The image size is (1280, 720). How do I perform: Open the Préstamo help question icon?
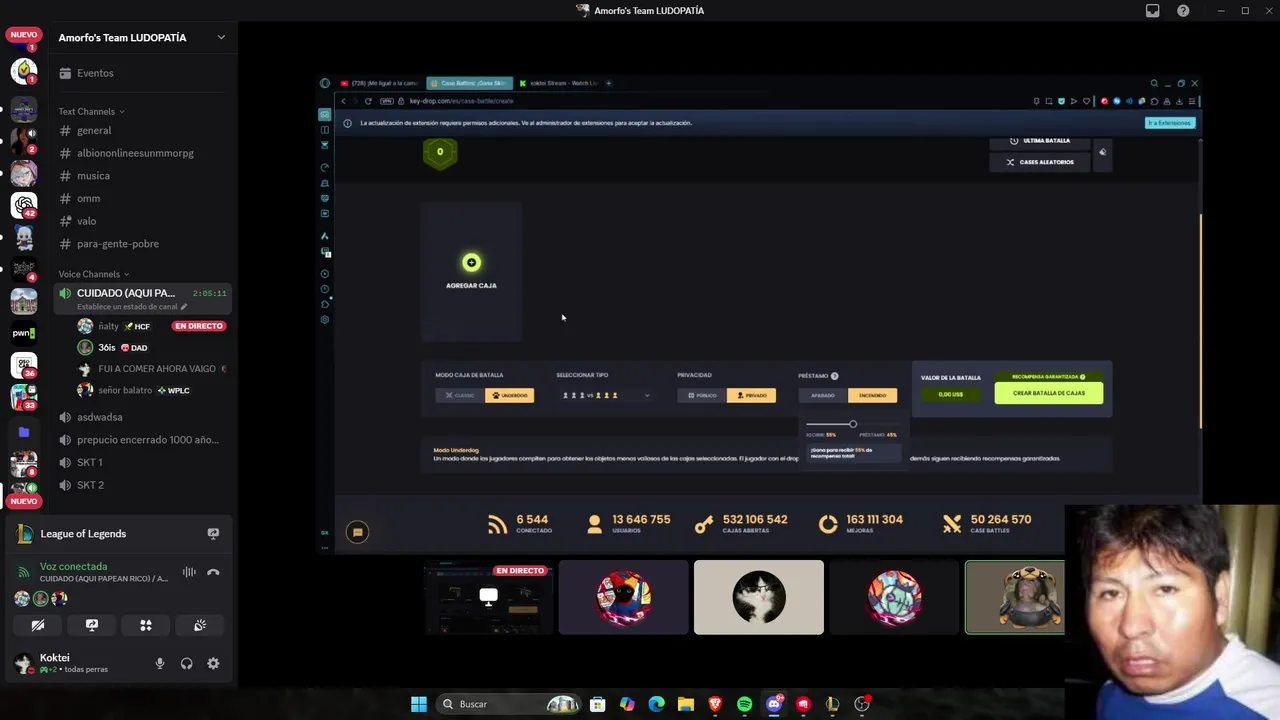point(835,376)
